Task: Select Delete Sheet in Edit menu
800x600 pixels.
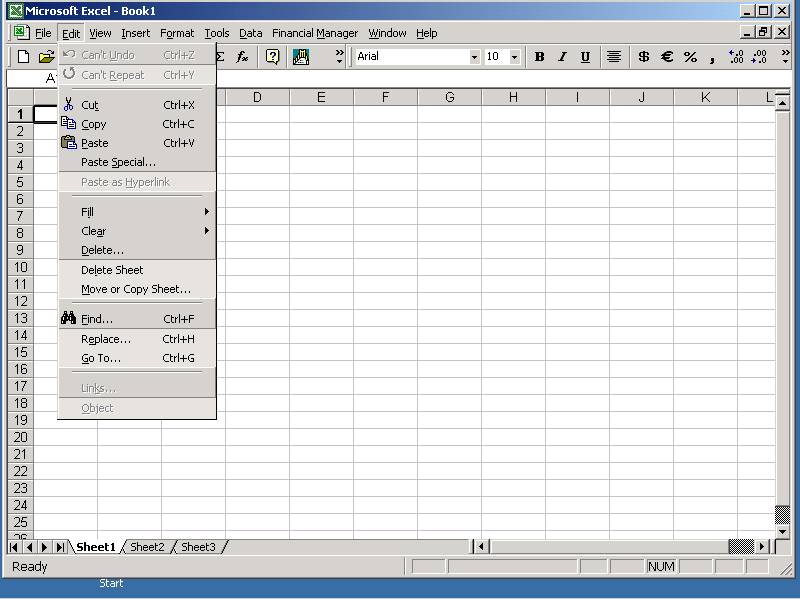Action: pos(112,270)
